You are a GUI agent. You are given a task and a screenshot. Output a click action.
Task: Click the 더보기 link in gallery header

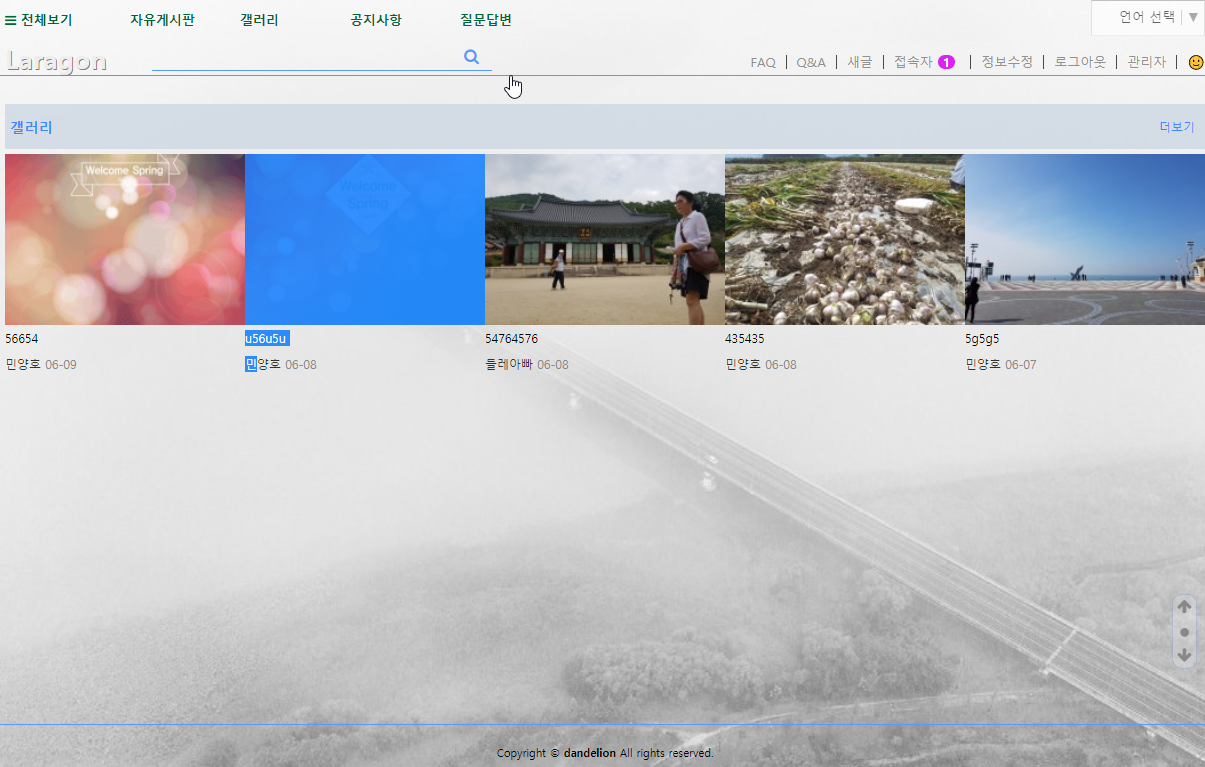coord(1176,127)
